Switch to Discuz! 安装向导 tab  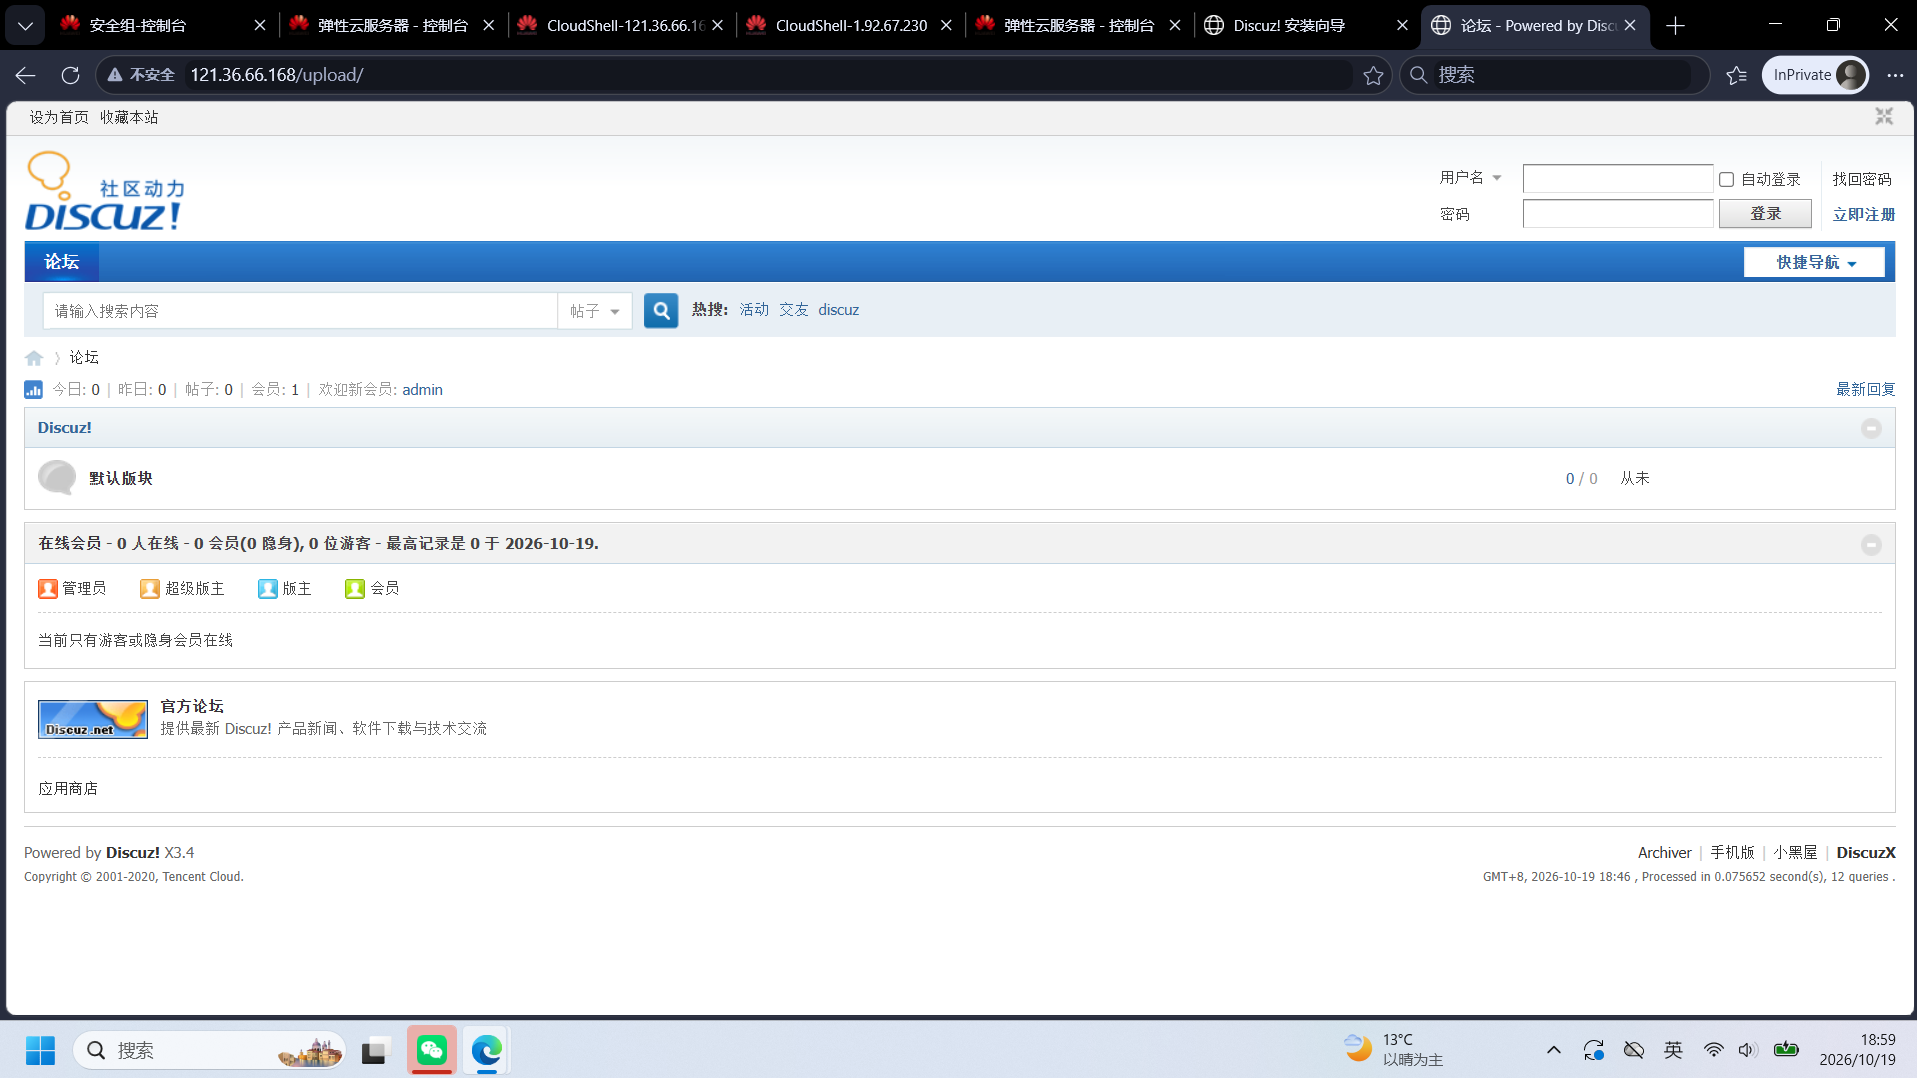tap(1307, 25)
